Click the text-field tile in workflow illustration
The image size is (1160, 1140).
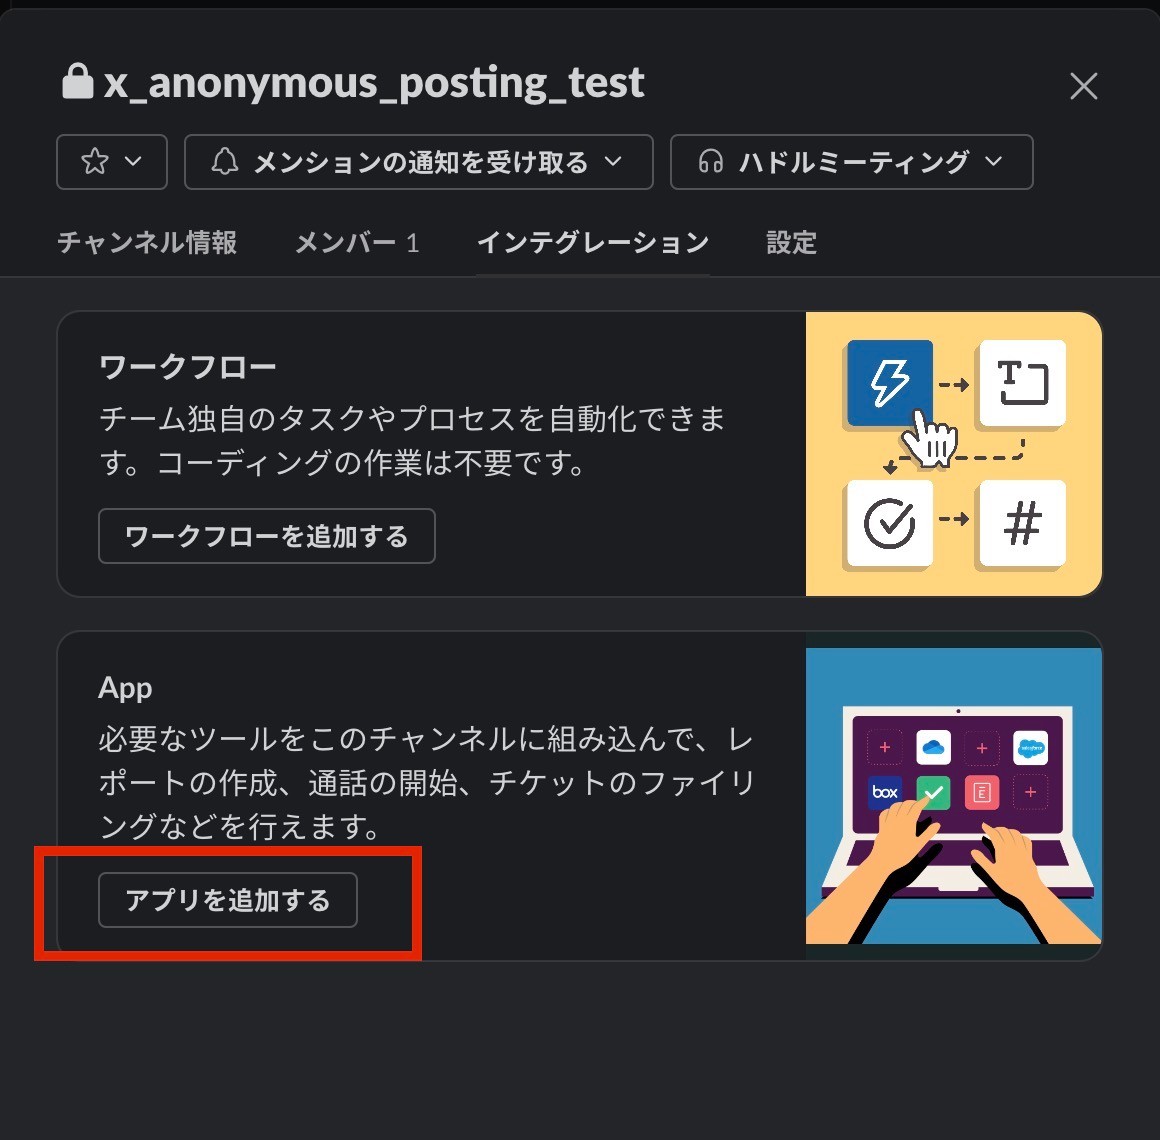click(x=1022, y=382)
